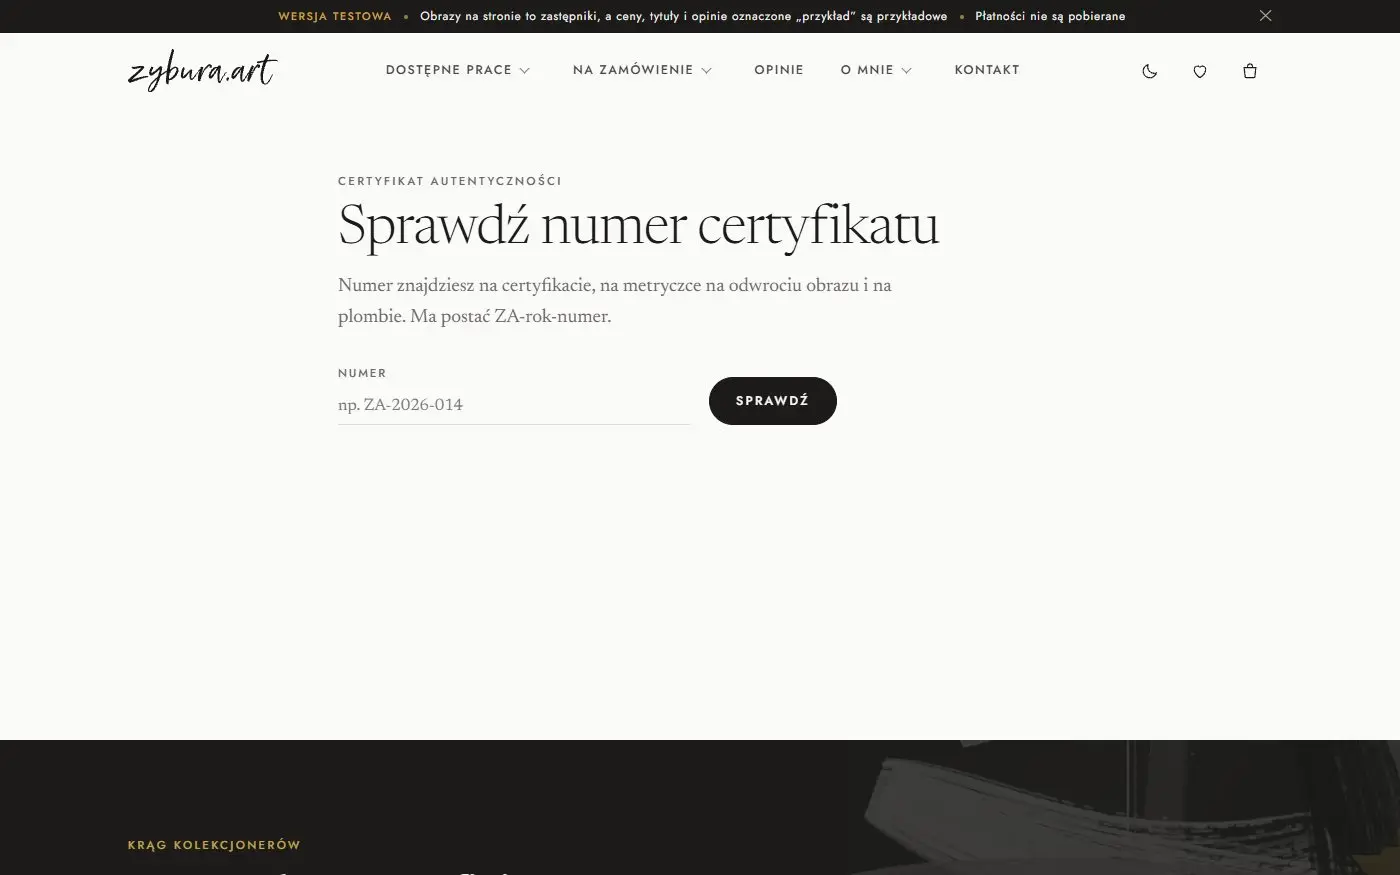Expand the O mnie menu

876,70
